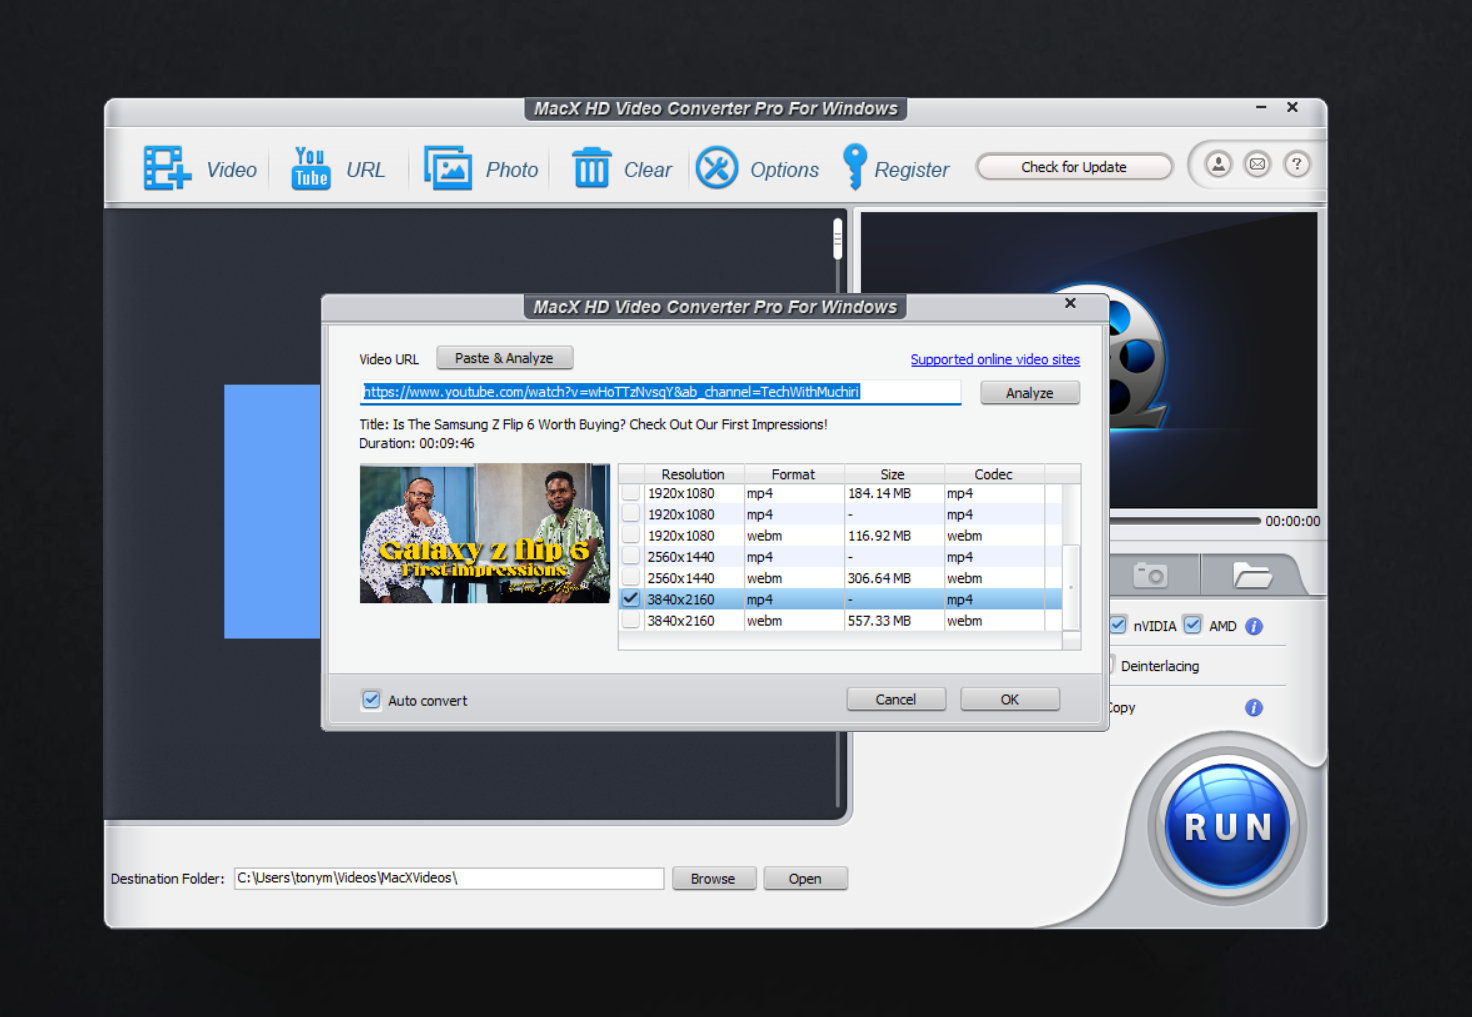Open the help question mark icon

pos(1297,164)
